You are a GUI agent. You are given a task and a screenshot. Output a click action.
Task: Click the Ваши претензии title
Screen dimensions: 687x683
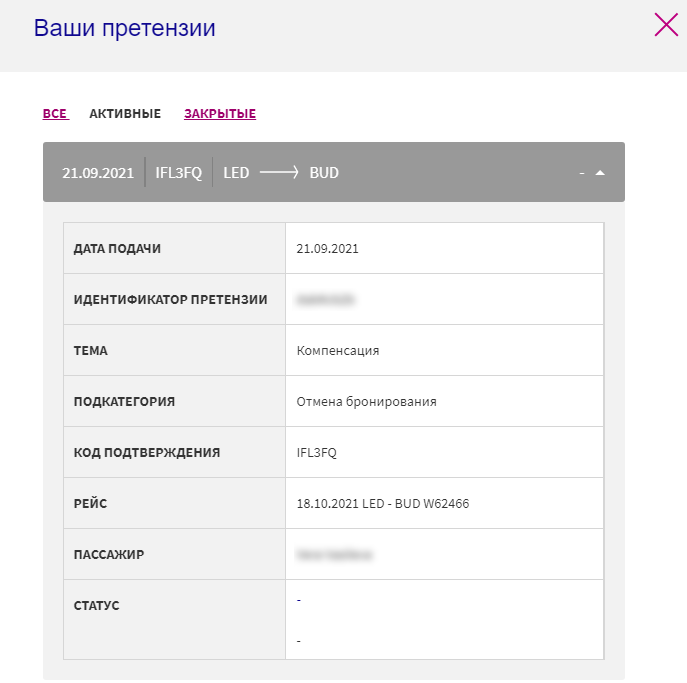coord(125,28)
